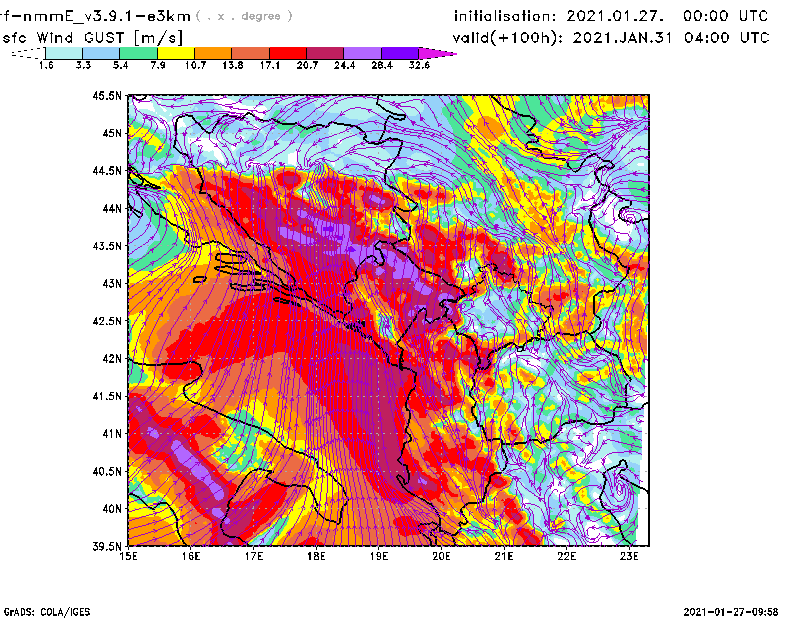Click the '41N' latitude label
The width and height of the screenshot is (800, 618).
point(112,434)
